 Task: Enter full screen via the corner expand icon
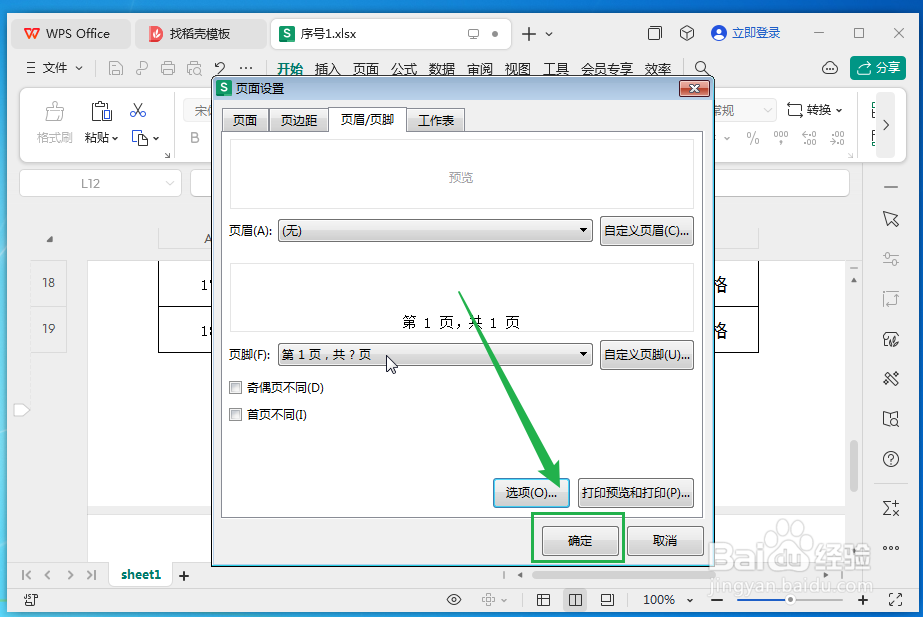[895, 599]
